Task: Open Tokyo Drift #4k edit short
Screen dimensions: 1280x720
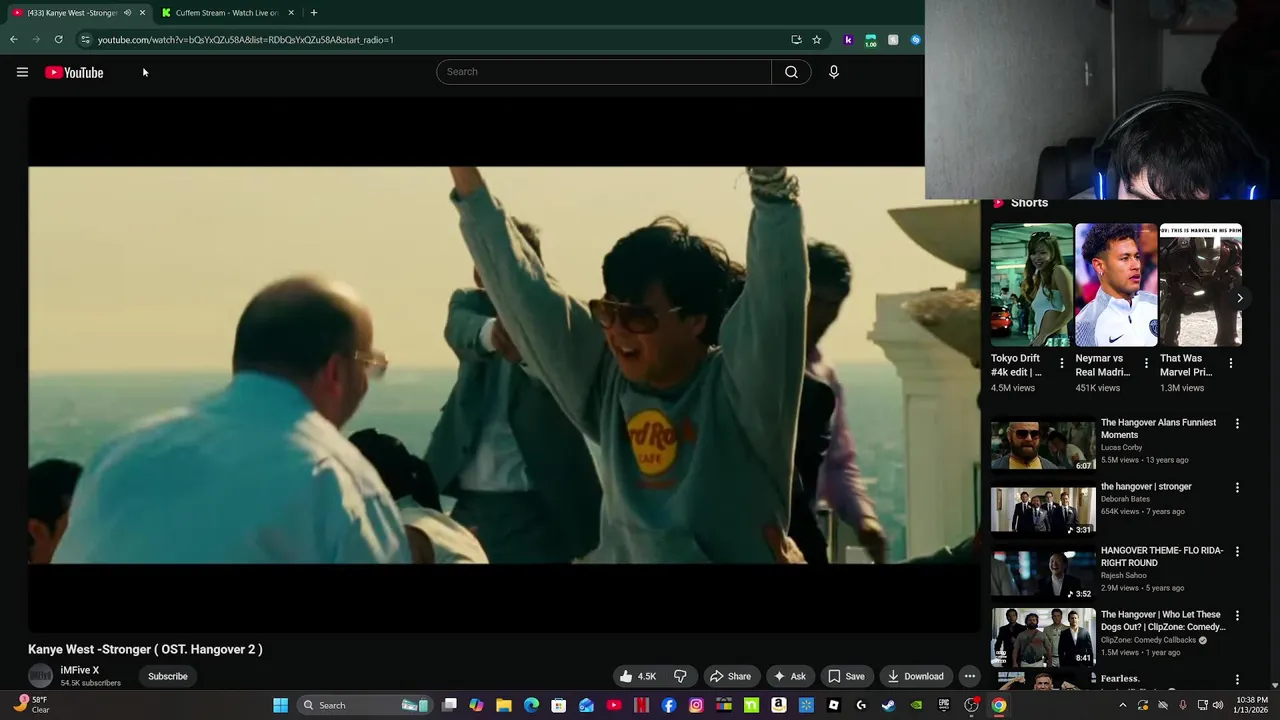Action: [1031, 285]
